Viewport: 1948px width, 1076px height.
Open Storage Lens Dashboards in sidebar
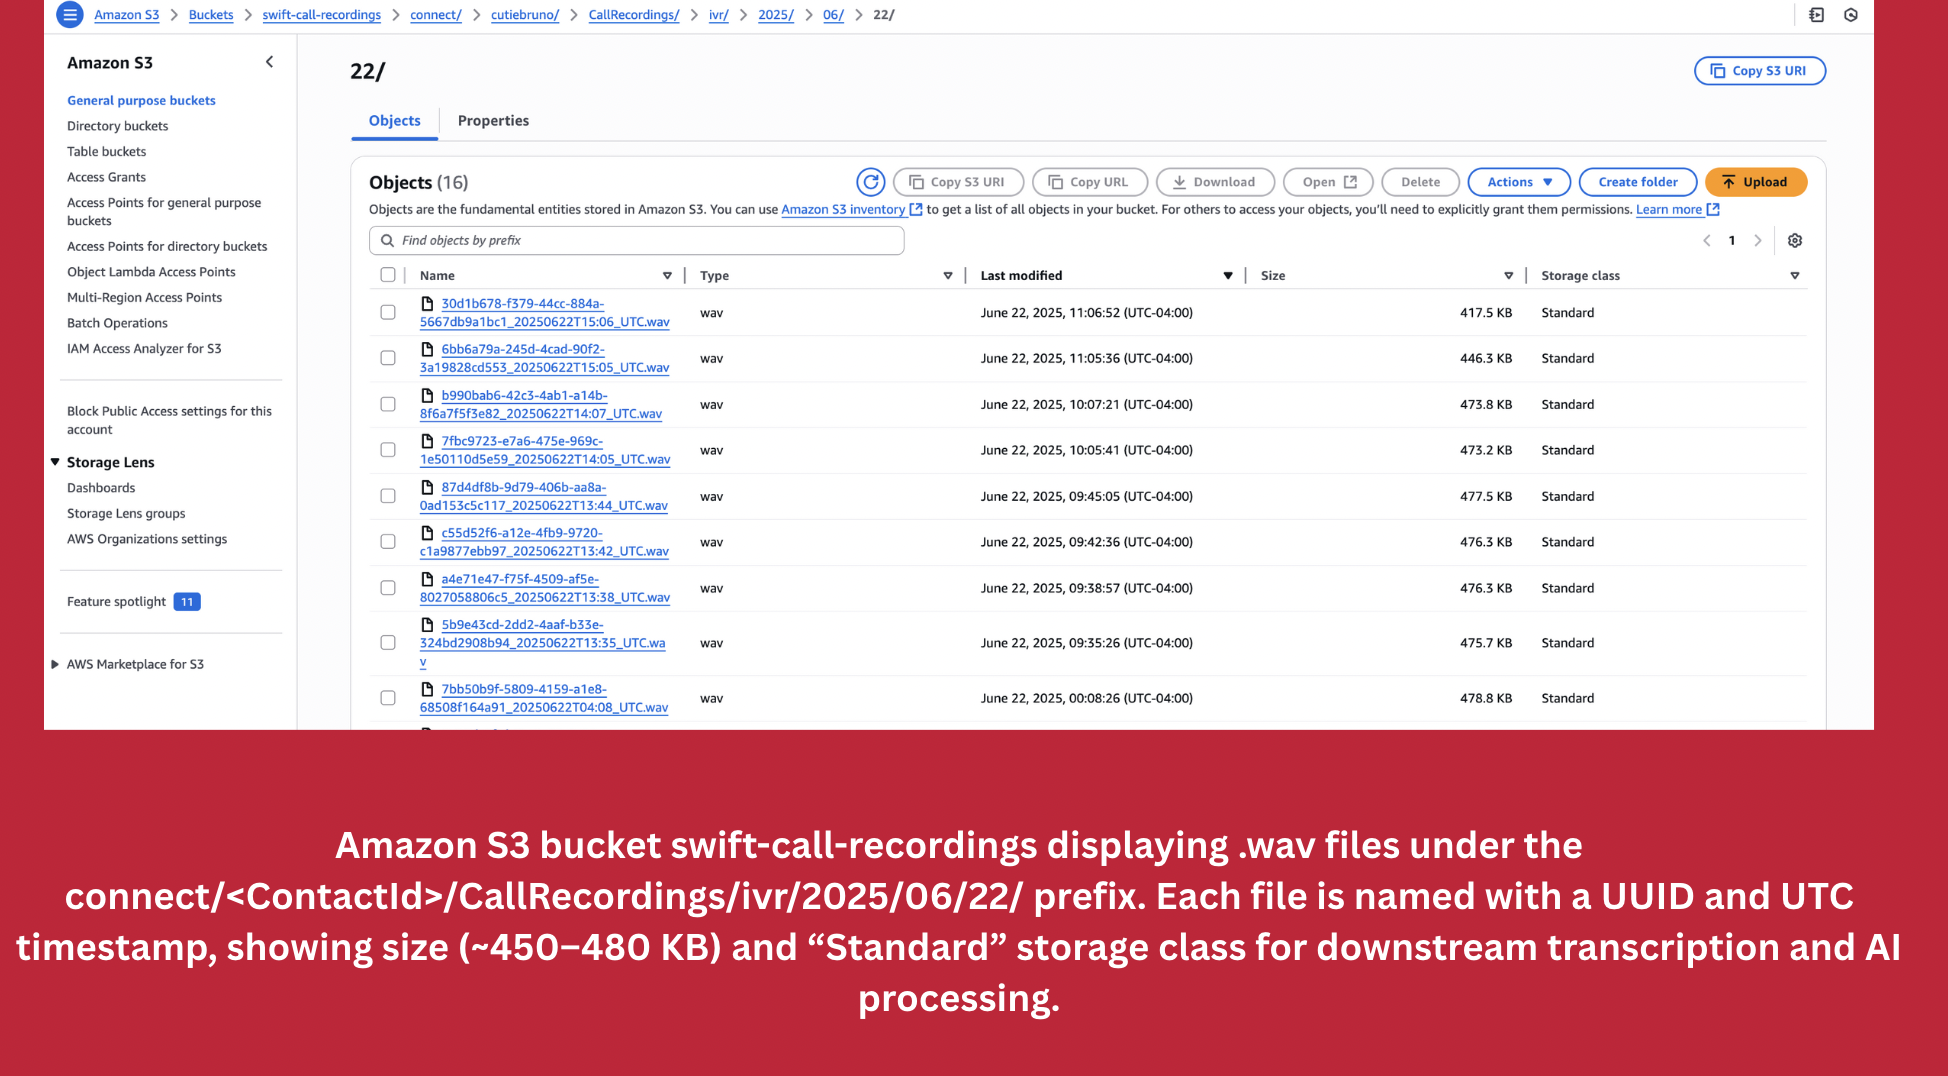[x=101, y=488]
